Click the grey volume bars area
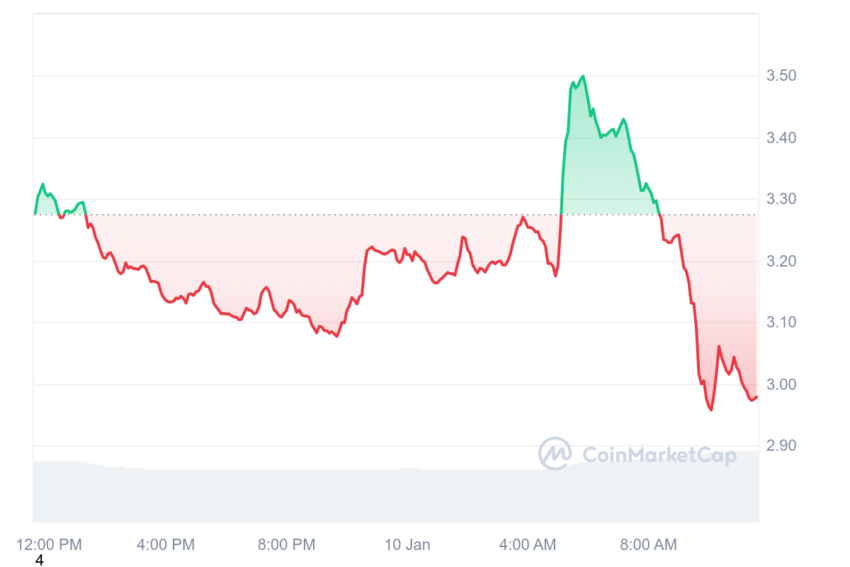This screenshot has width=850, height=567. [x=396, y=493]
